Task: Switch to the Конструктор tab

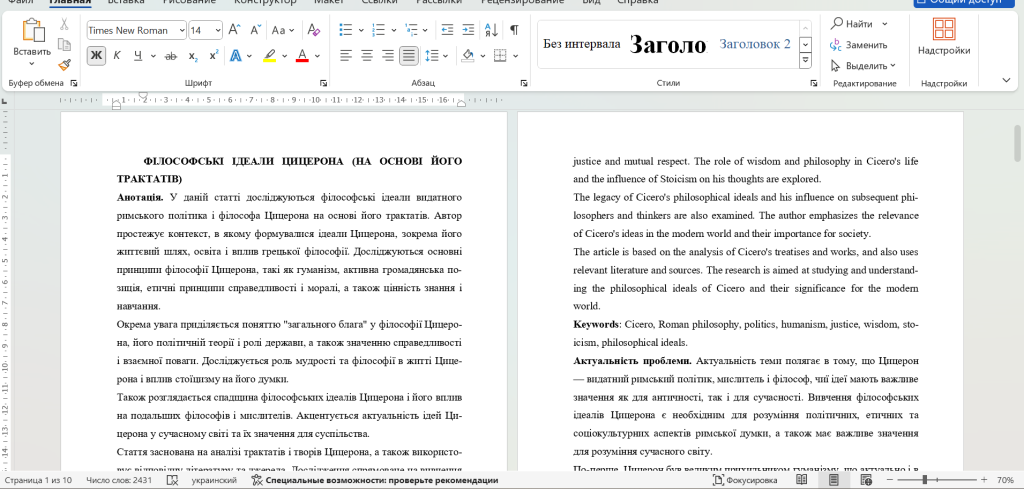Action: pos(265,2)
